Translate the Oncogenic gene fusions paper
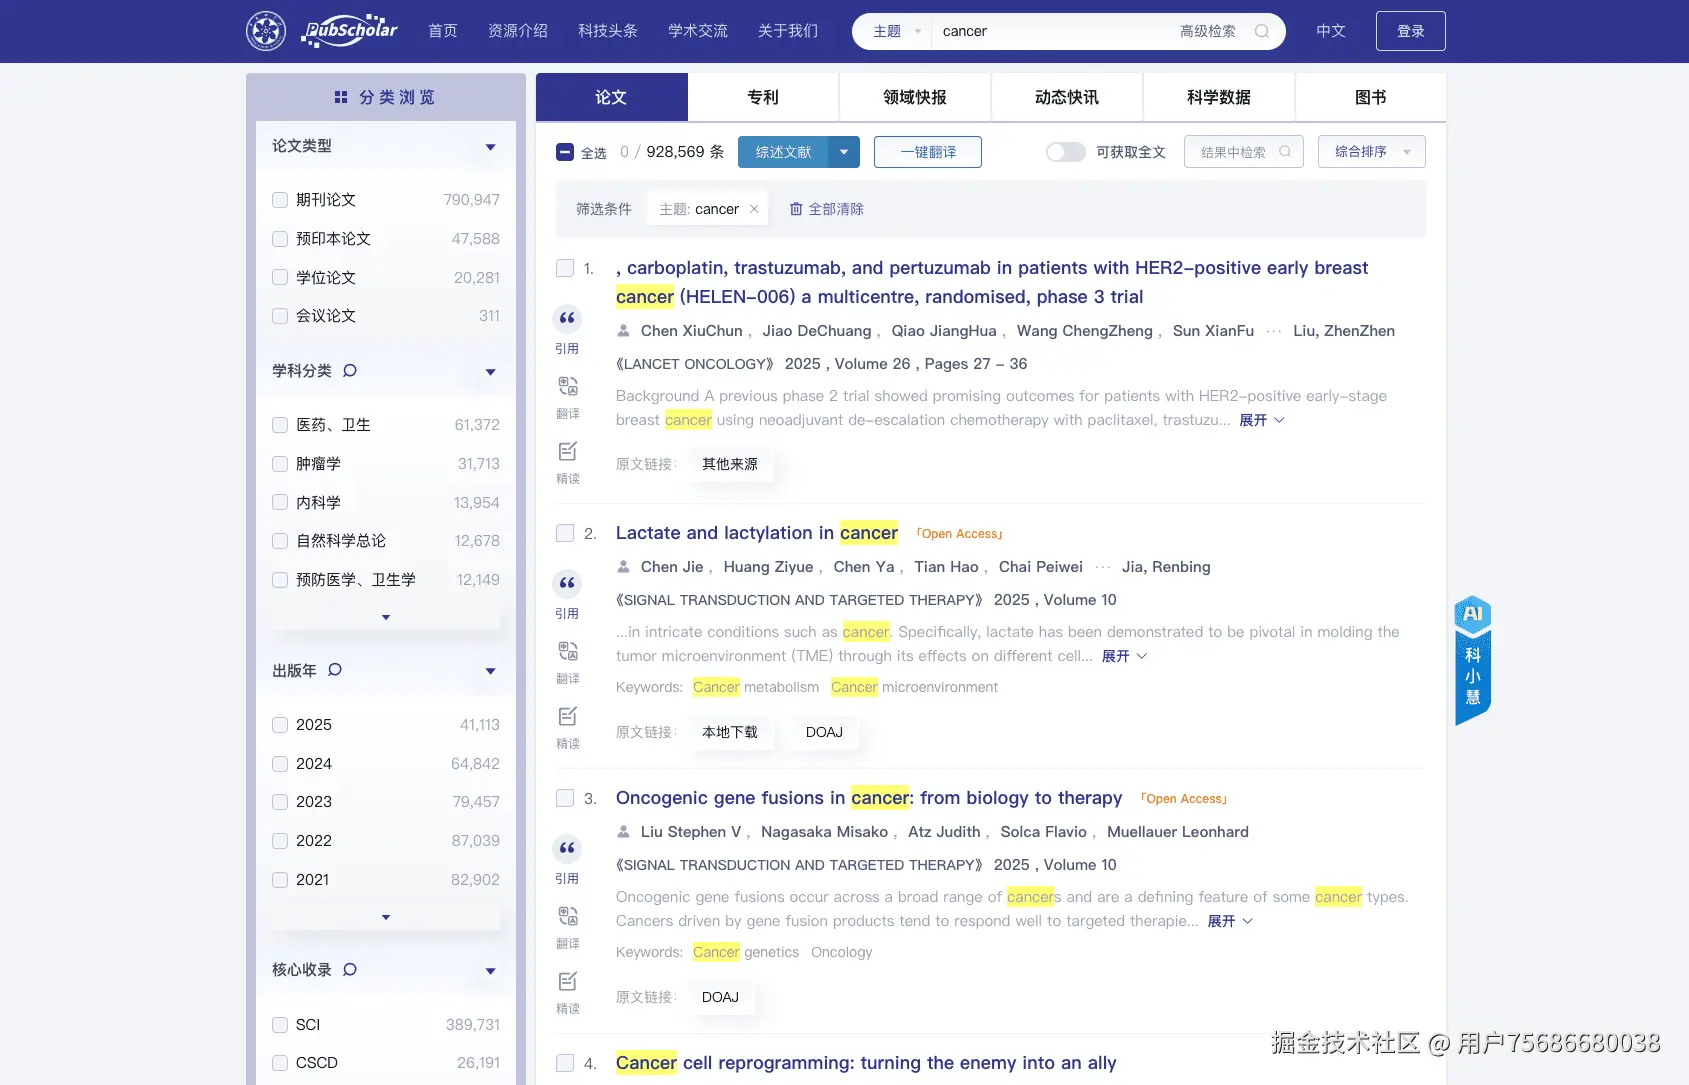Image resolution: width=1689 pixels, height=1085 pixels. (568, 916)
